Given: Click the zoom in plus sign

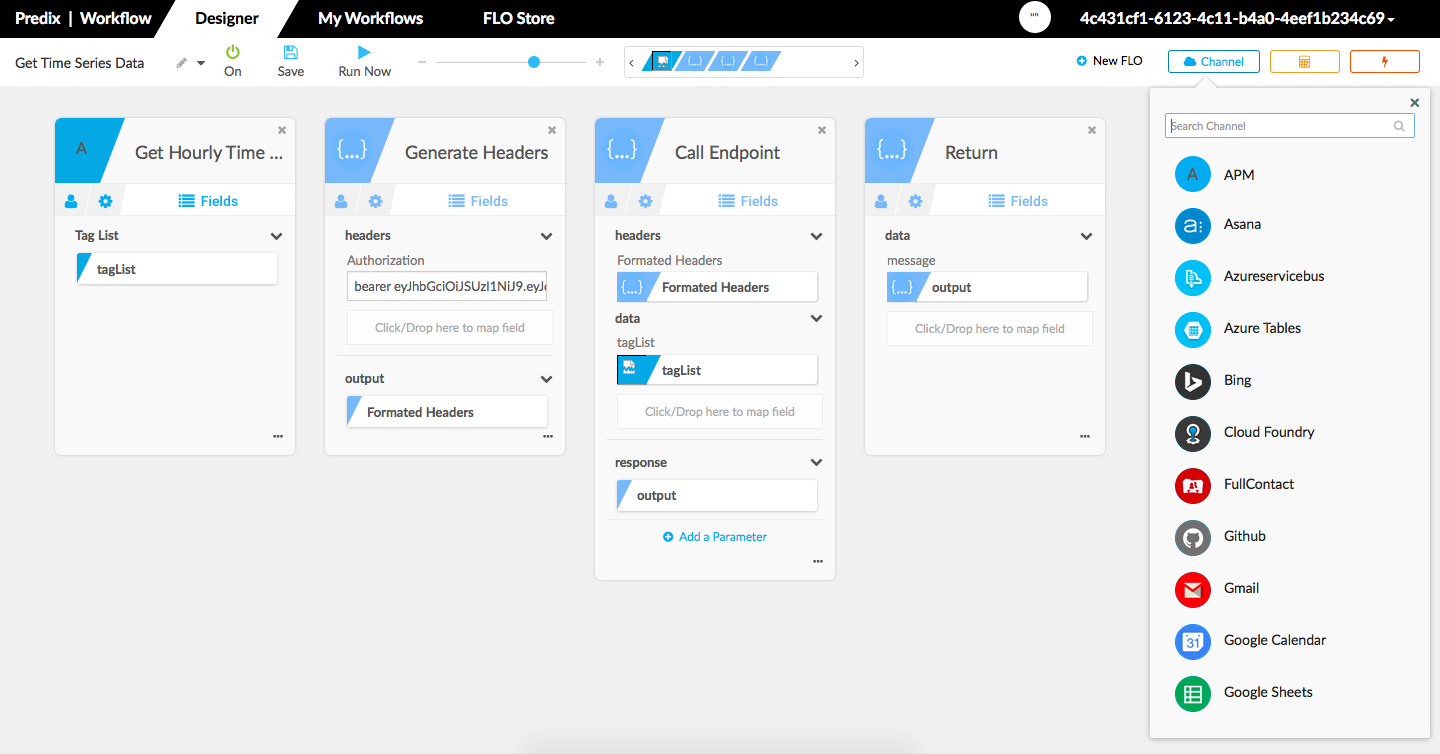Looking at the screenshot, I should (600, 62).
